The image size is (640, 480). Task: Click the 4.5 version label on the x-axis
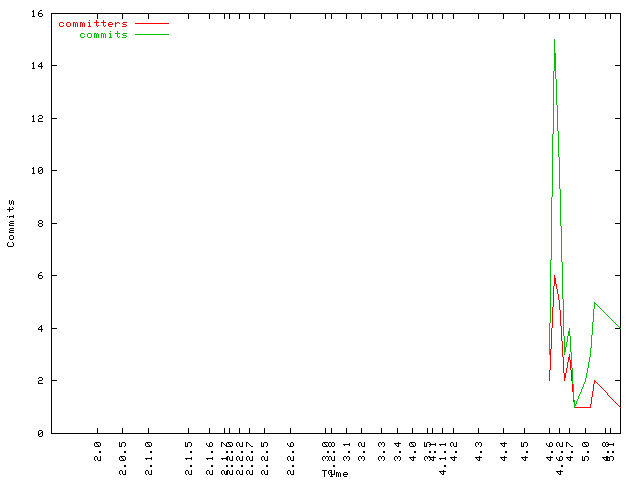coord(524,446)
